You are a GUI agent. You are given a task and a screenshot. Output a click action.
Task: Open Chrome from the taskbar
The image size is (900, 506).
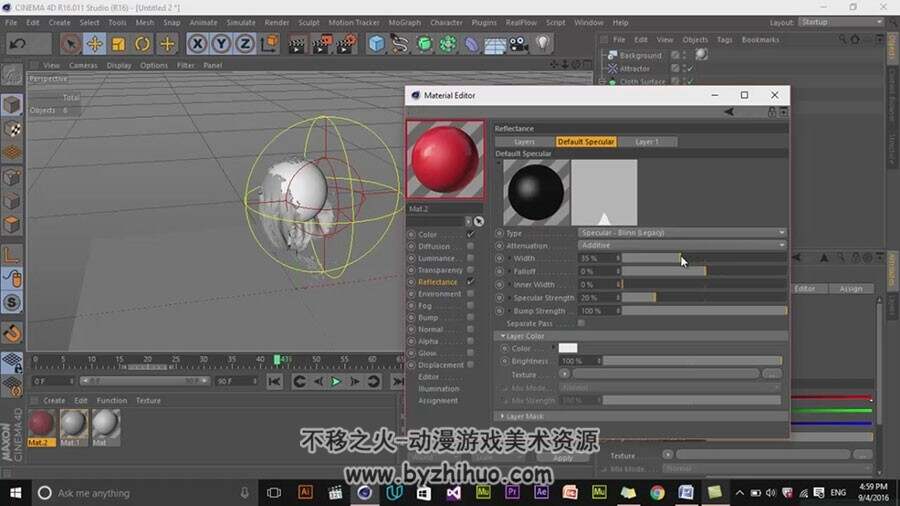pyautogui.click(x=657, y=492)
